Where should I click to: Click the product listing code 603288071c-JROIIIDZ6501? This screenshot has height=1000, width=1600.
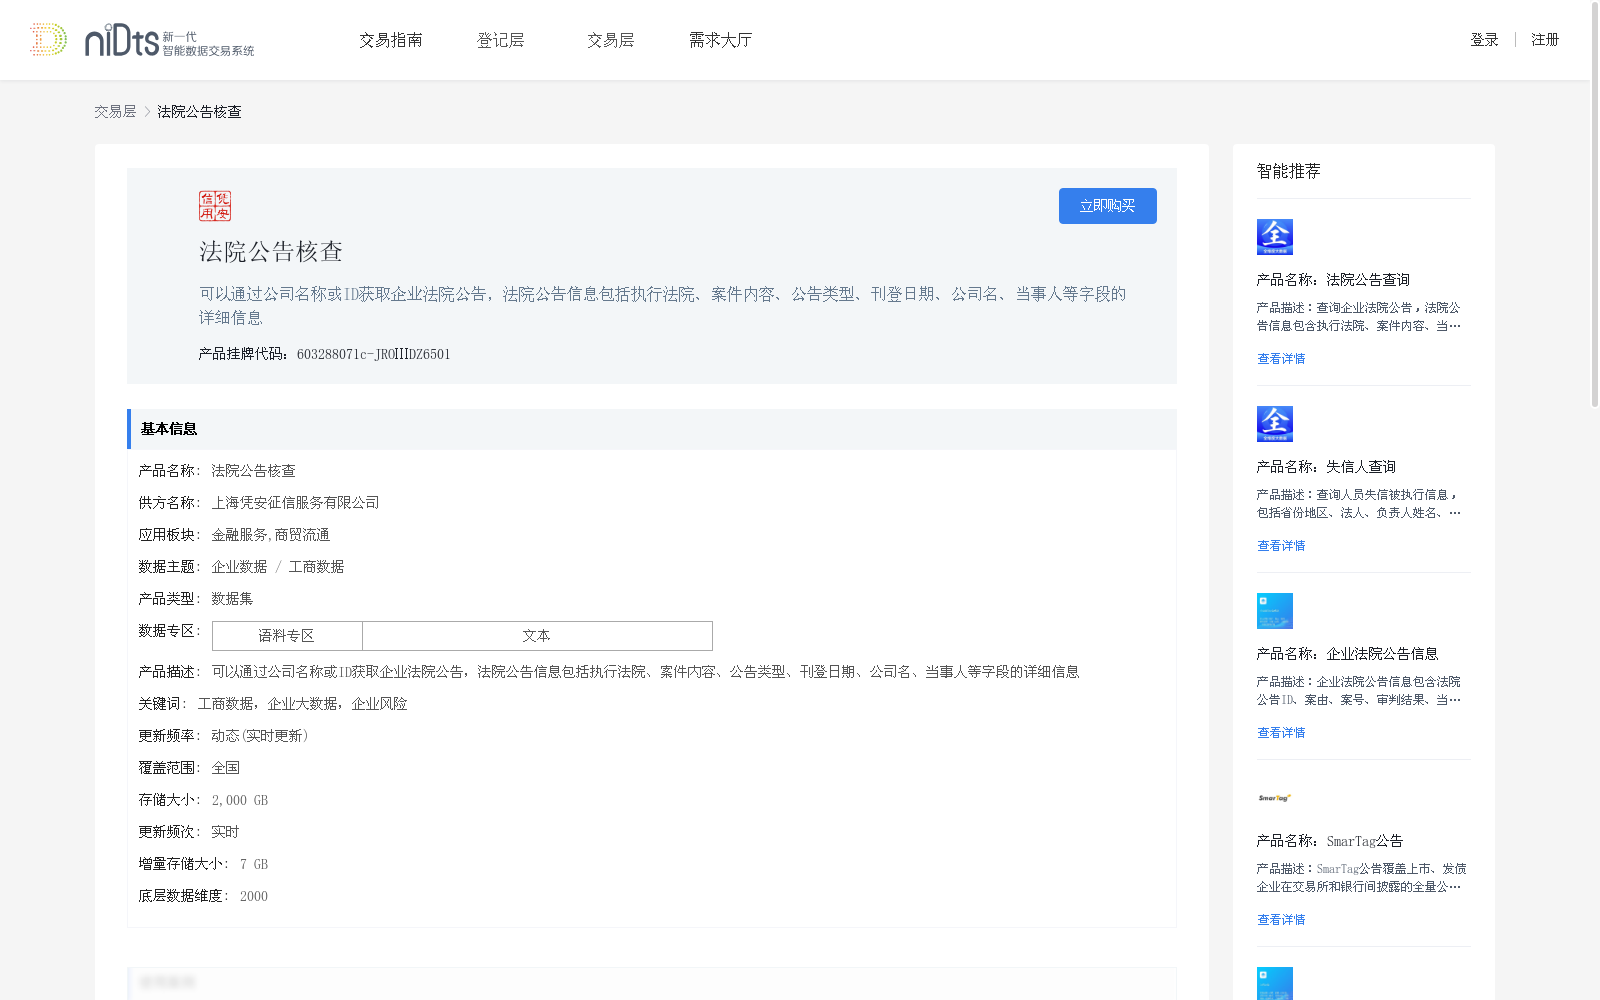[x=374, y=354]
